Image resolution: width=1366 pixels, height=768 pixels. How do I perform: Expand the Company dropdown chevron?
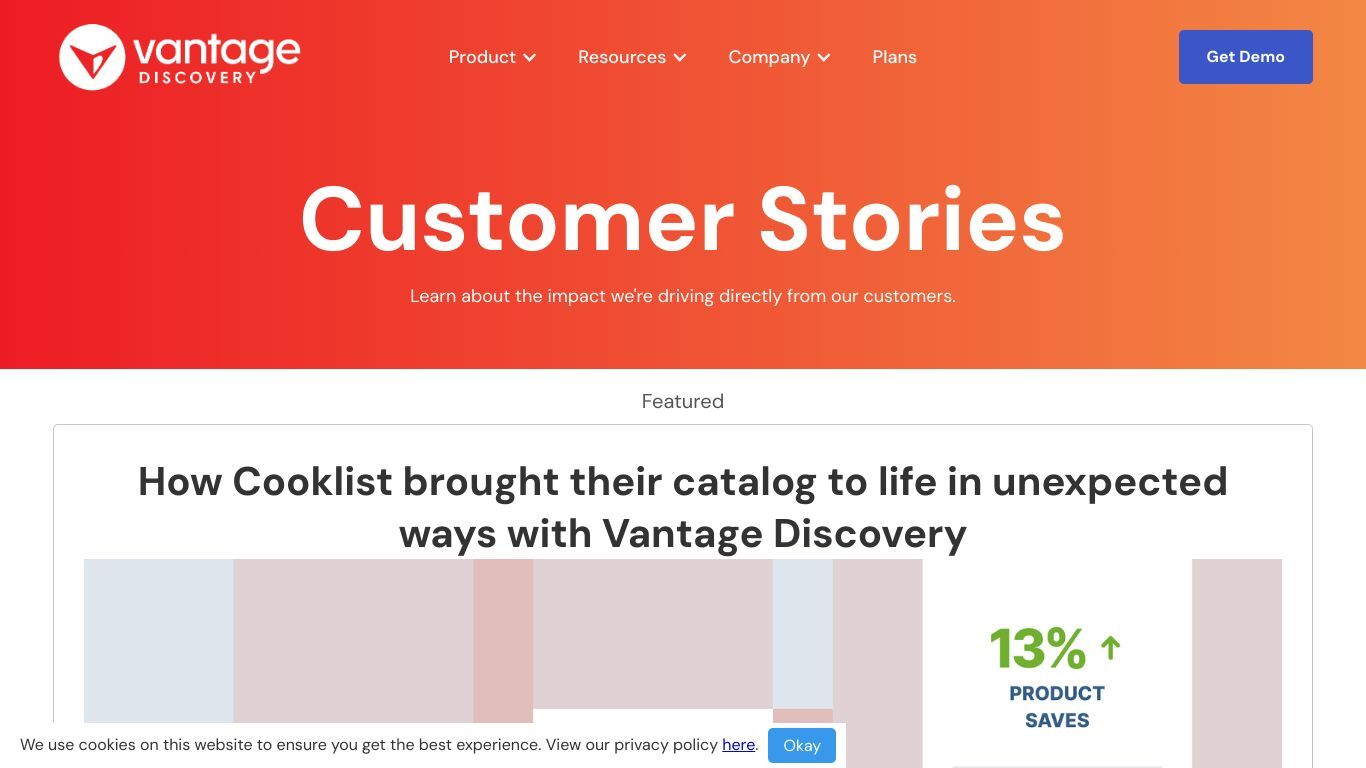(x=824, y=58)
